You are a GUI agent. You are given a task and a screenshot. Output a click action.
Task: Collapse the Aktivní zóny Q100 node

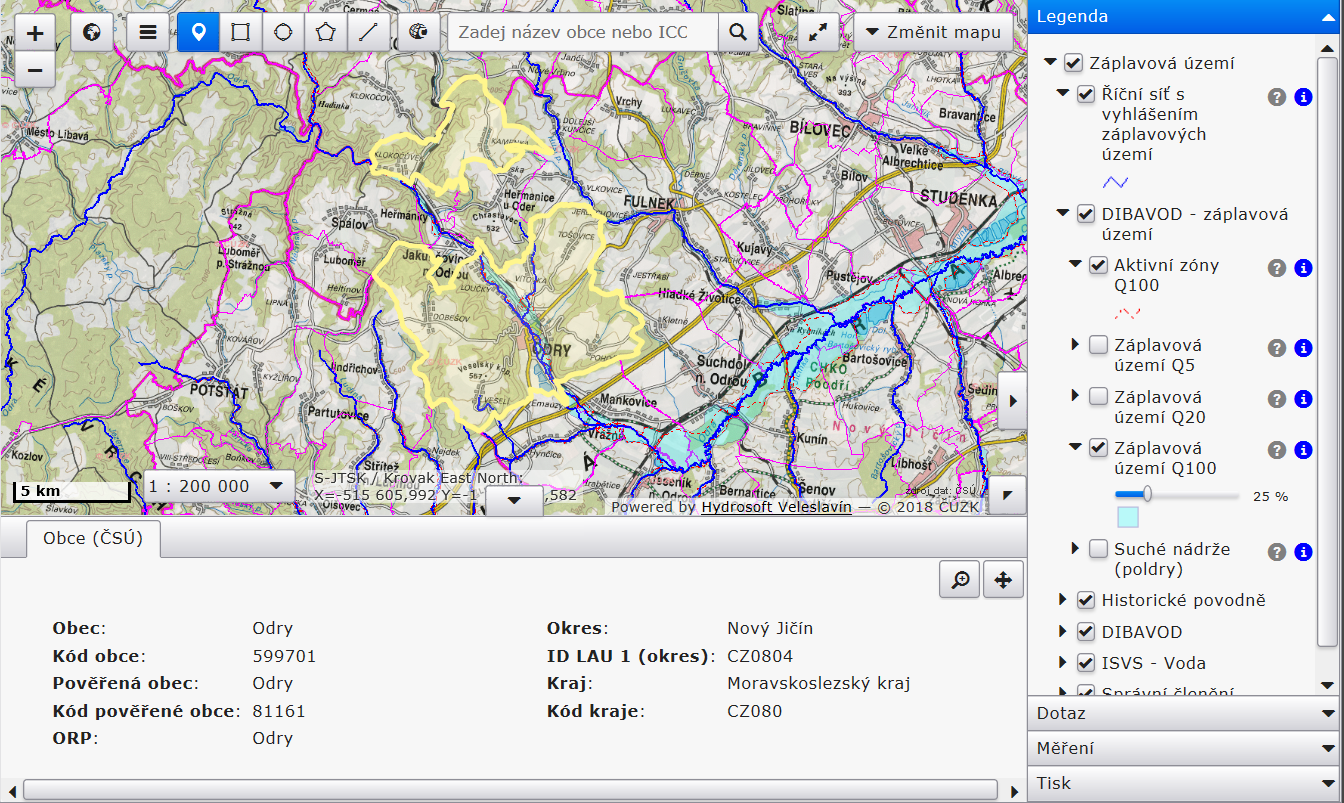[1075, 266]
